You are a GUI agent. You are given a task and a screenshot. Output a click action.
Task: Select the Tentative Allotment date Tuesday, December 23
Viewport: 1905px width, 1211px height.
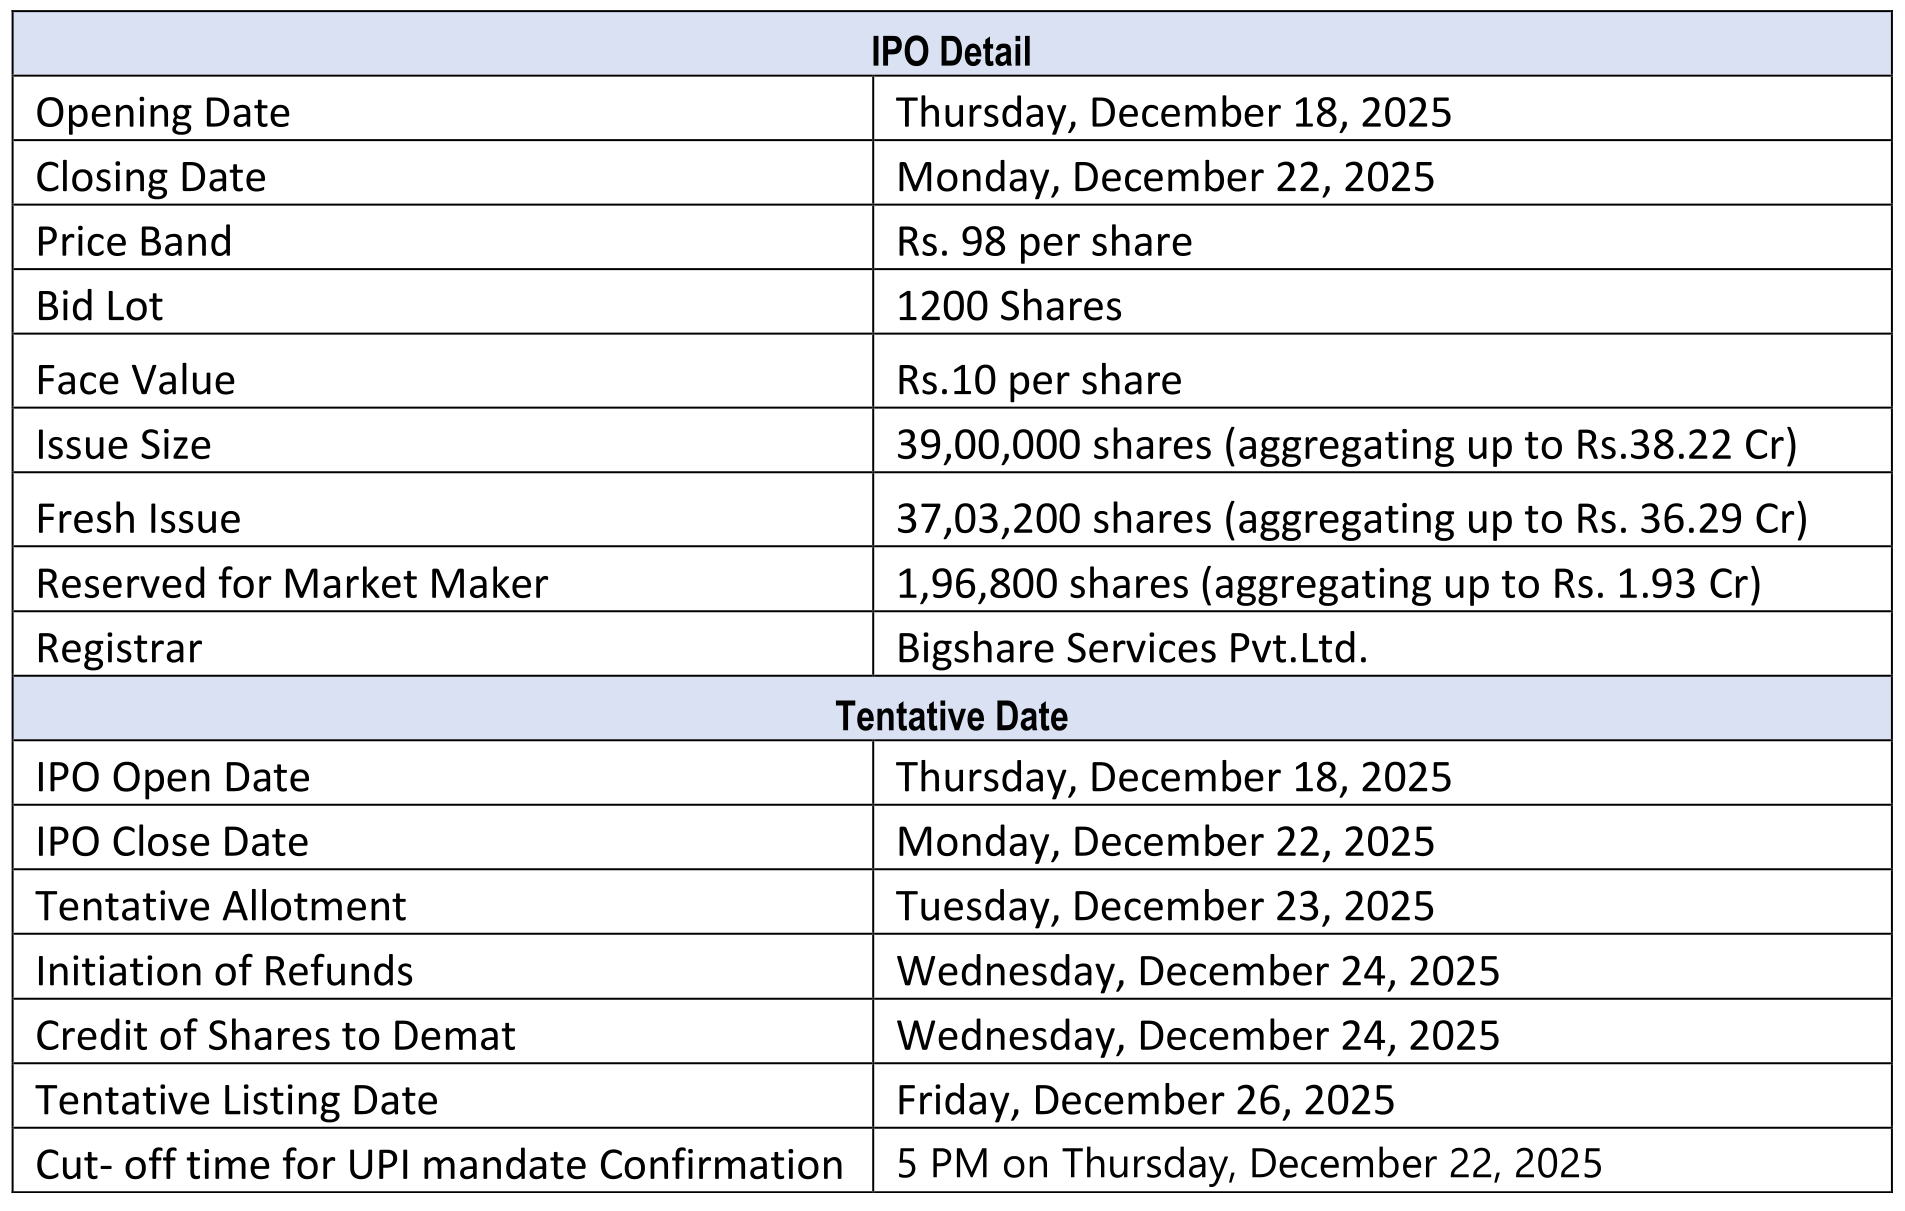pyautogui.click(x=1165, y=906)
